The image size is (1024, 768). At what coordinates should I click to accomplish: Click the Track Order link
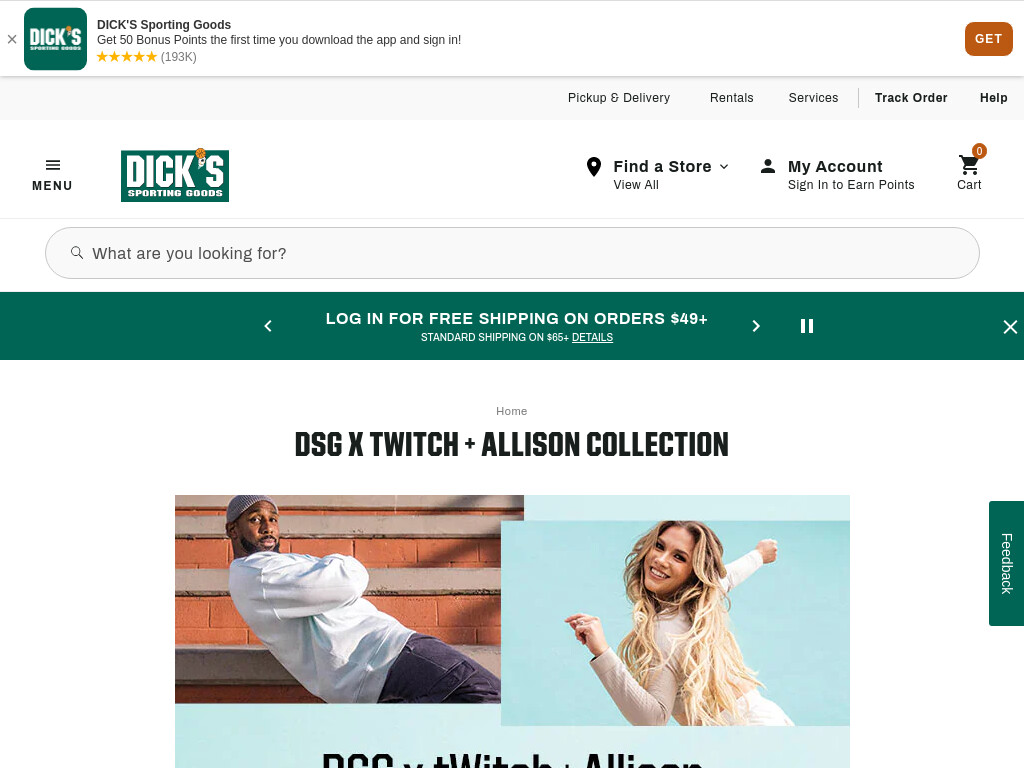(910, 97)
